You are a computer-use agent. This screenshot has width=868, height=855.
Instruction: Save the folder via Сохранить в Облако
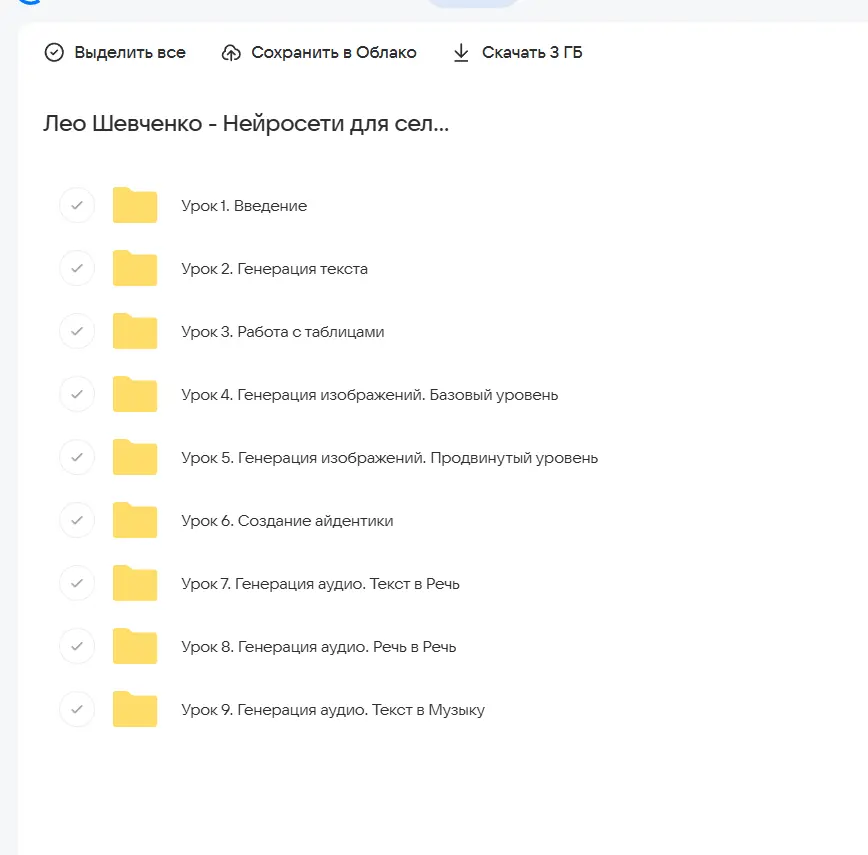click(x=333, y=53)
